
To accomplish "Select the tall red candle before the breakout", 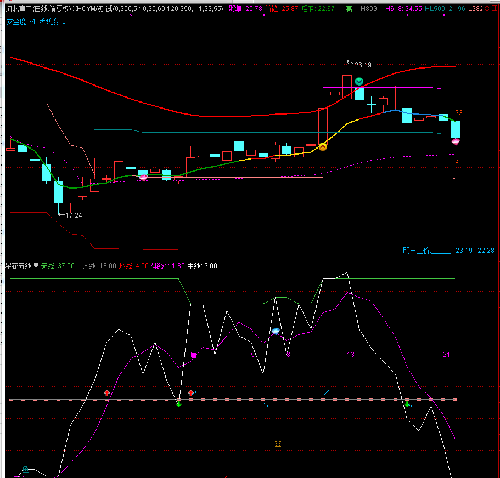I will pos(323,126).
